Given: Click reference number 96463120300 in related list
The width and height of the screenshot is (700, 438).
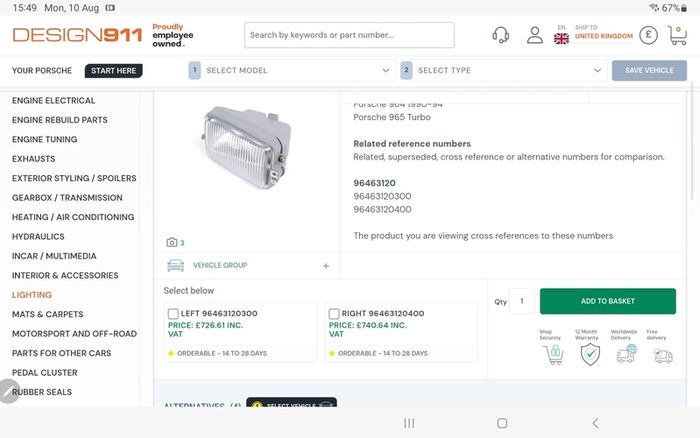Looking at the screenshot, I should click(x=382, y=196).
